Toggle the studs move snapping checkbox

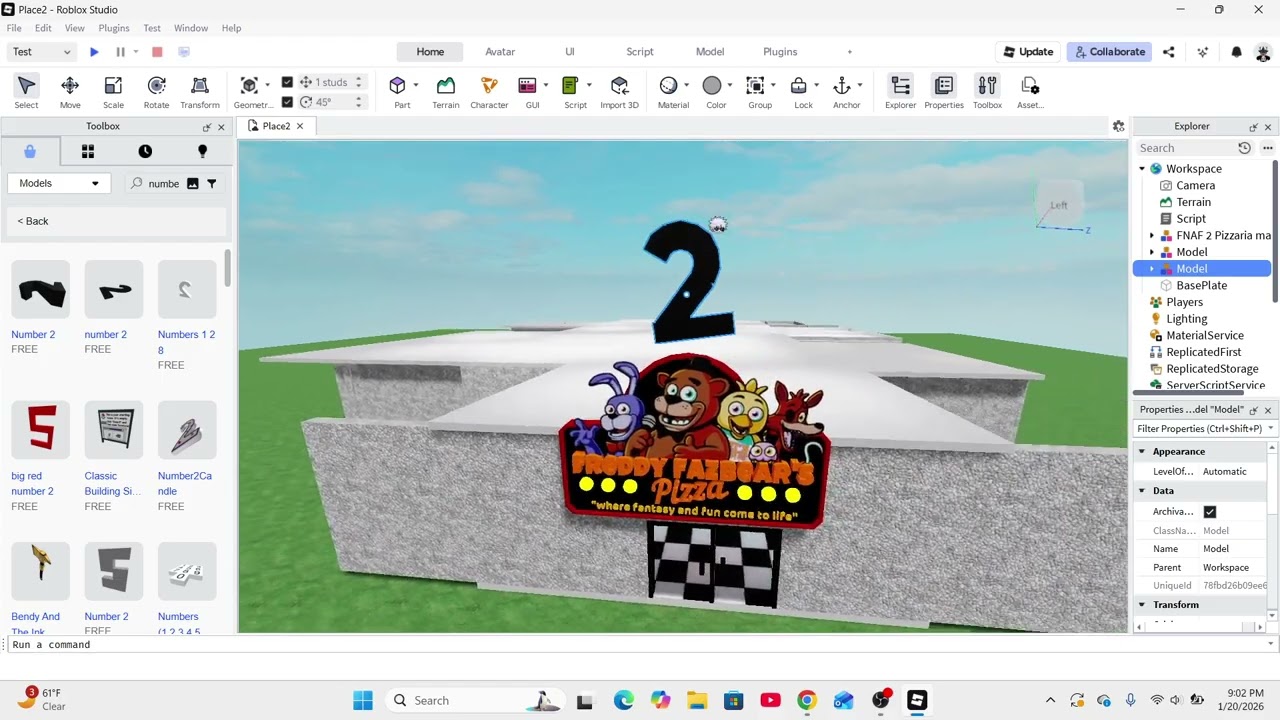pos(287,82)
